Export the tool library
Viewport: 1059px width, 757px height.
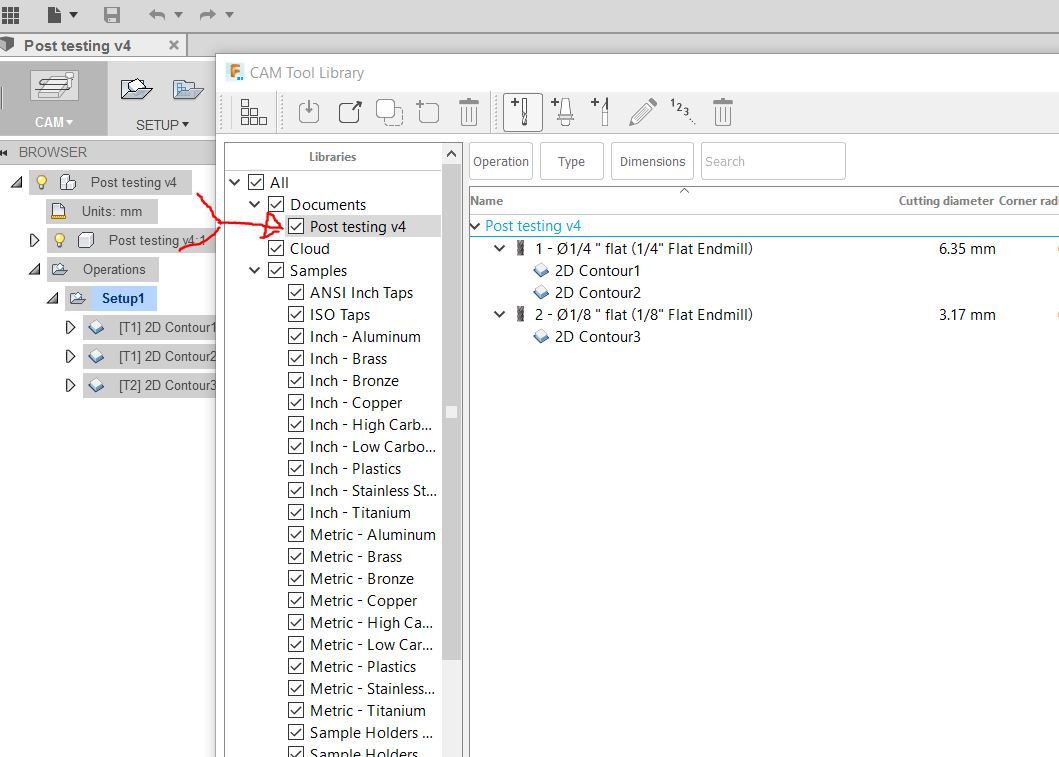coord(350,111)
